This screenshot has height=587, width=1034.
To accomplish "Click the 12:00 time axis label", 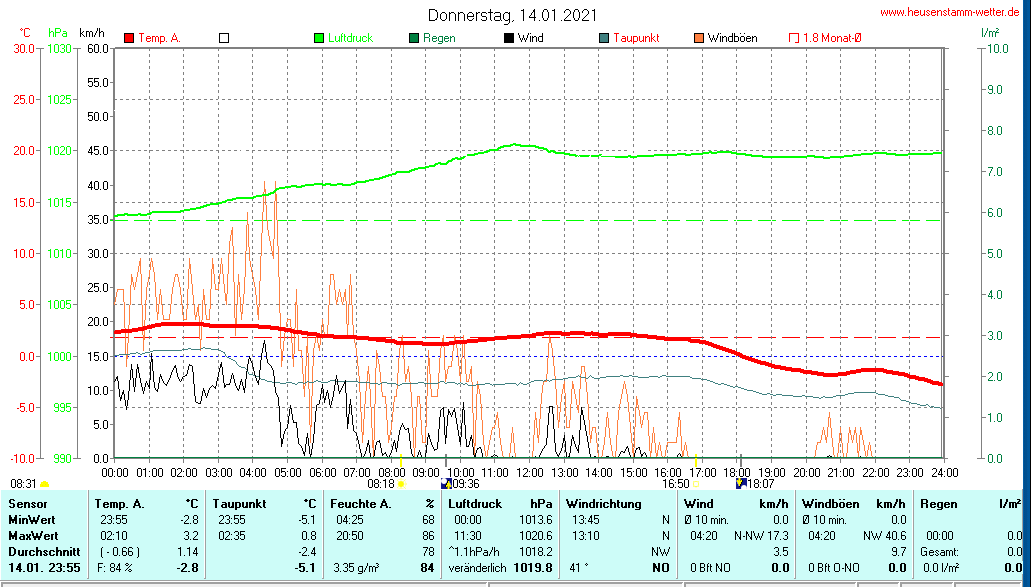I will point(530,473).
